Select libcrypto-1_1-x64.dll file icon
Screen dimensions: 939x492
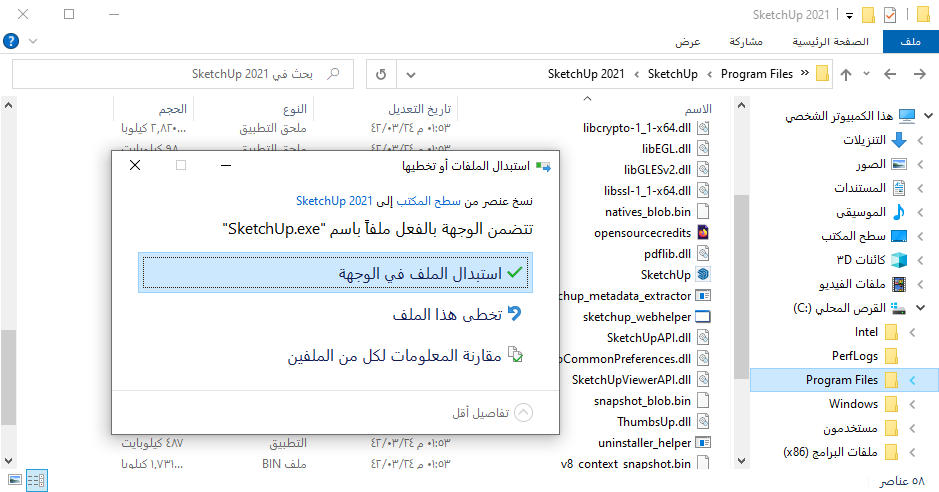703,127
